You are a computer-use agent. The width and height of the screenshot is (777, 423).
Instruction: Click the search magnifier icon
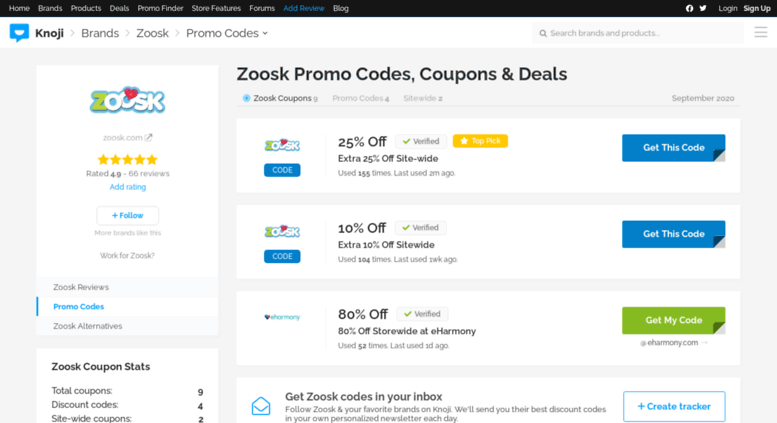click(543, 33)
